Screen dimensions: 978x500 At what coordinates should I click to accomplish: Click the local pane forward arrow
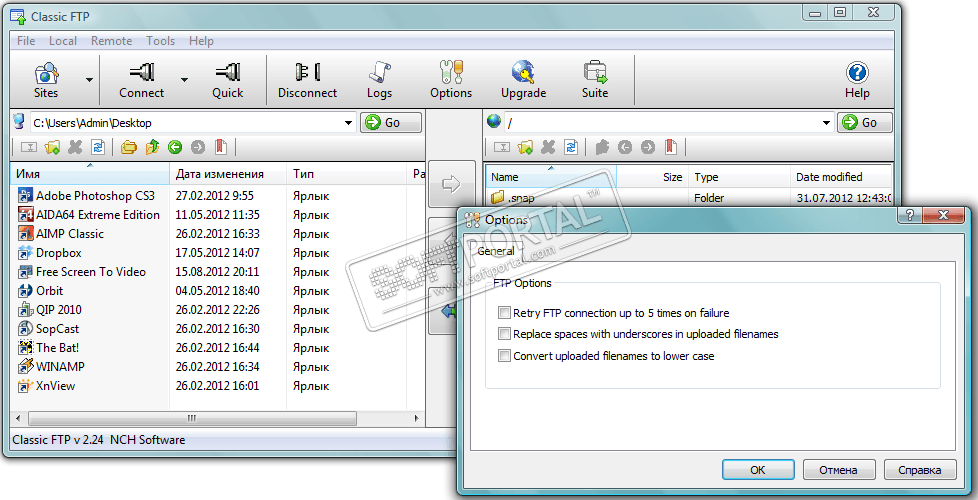198,147
